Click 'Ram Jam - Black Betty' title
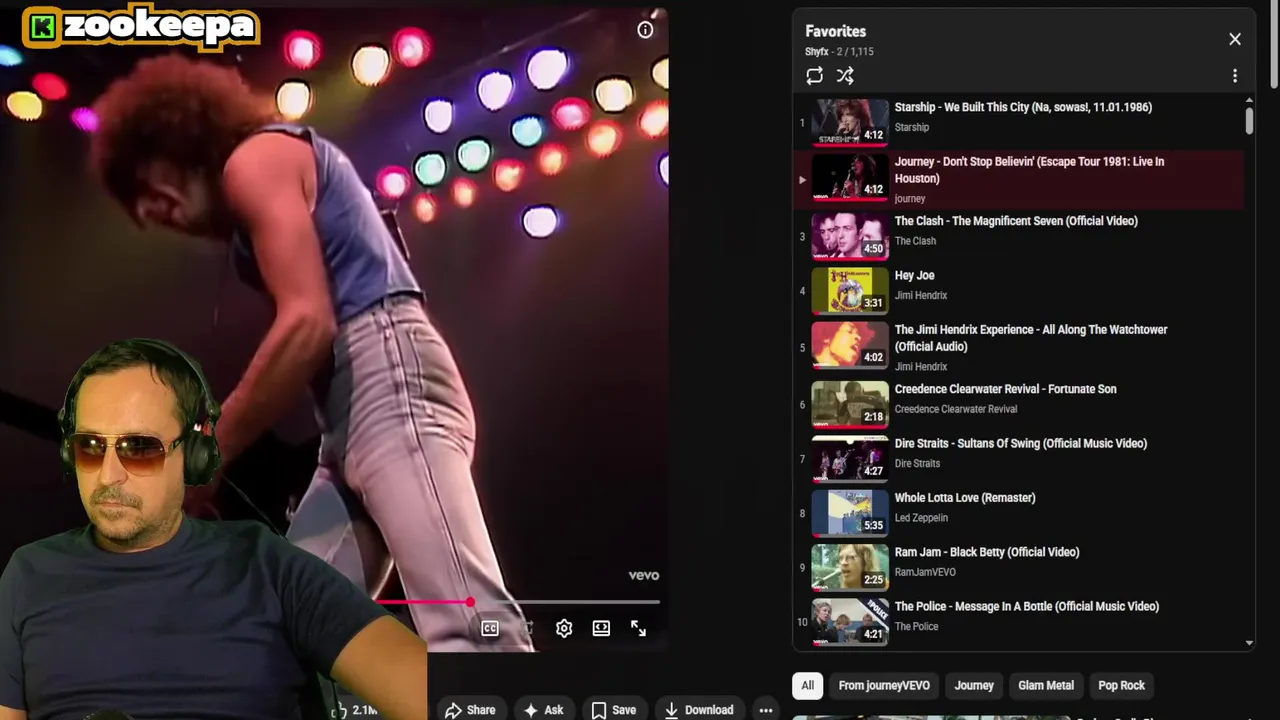Screen dimensions: 1280x720 (987, 552)
